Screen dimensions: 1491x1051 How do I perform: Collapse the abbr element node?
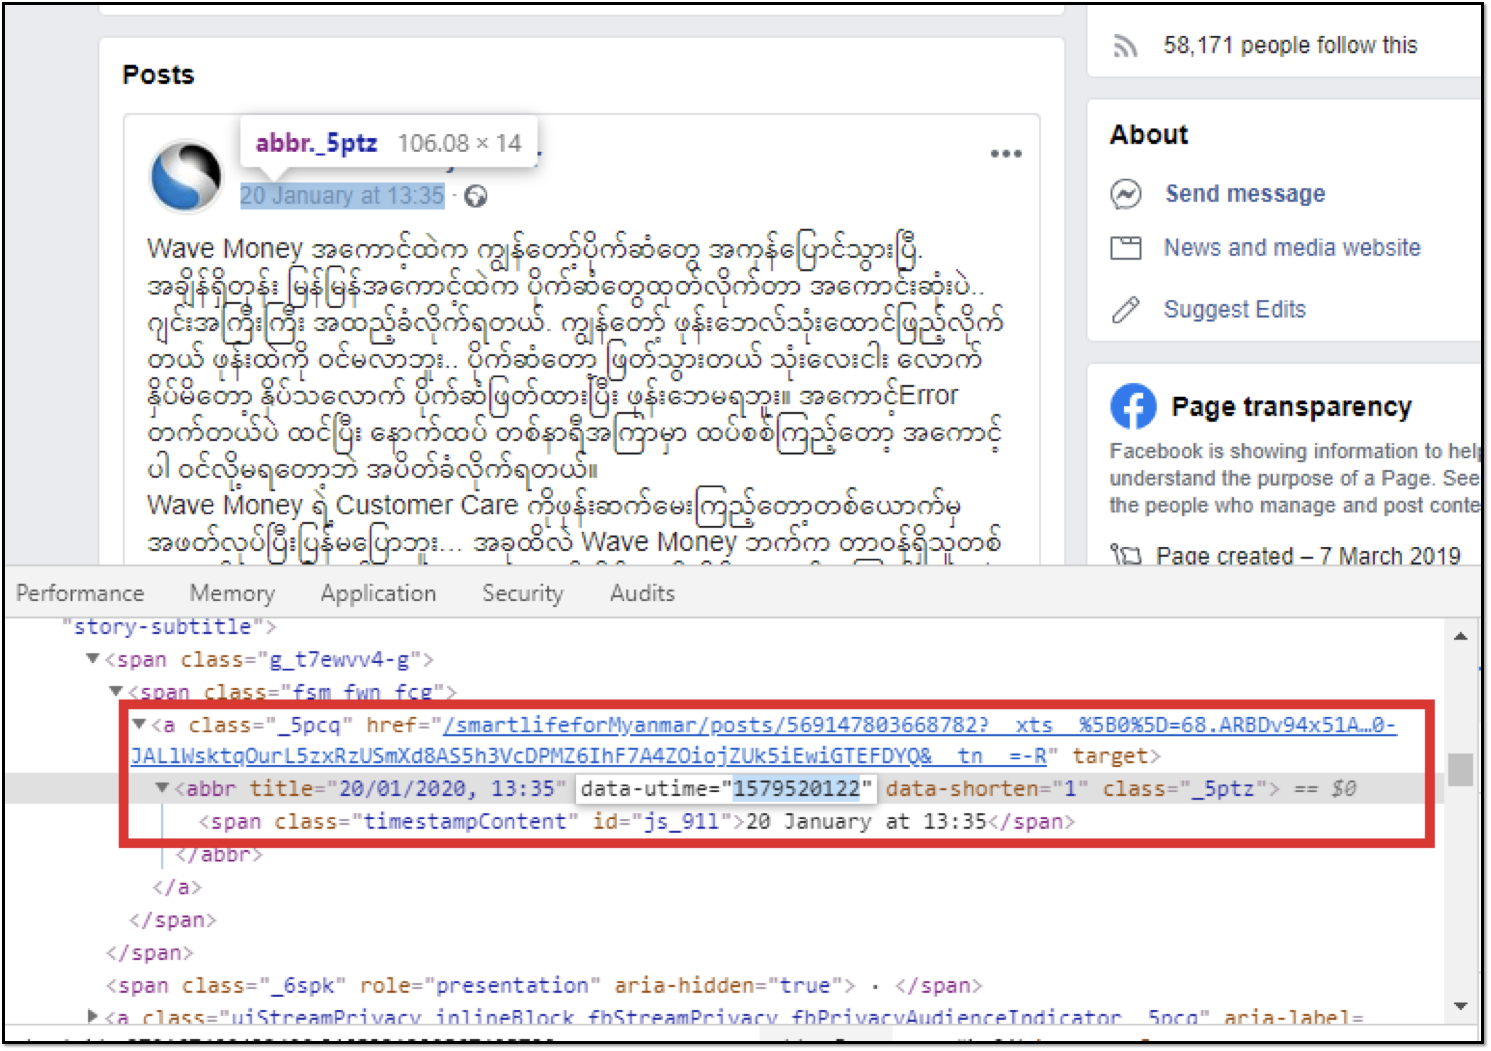[x=162, y=788]
